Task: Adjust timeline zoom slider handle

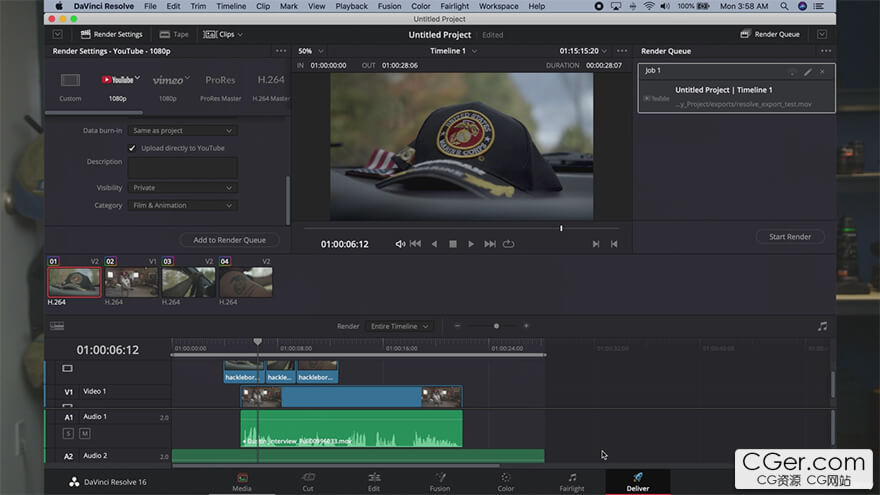Action: point(496,326)
